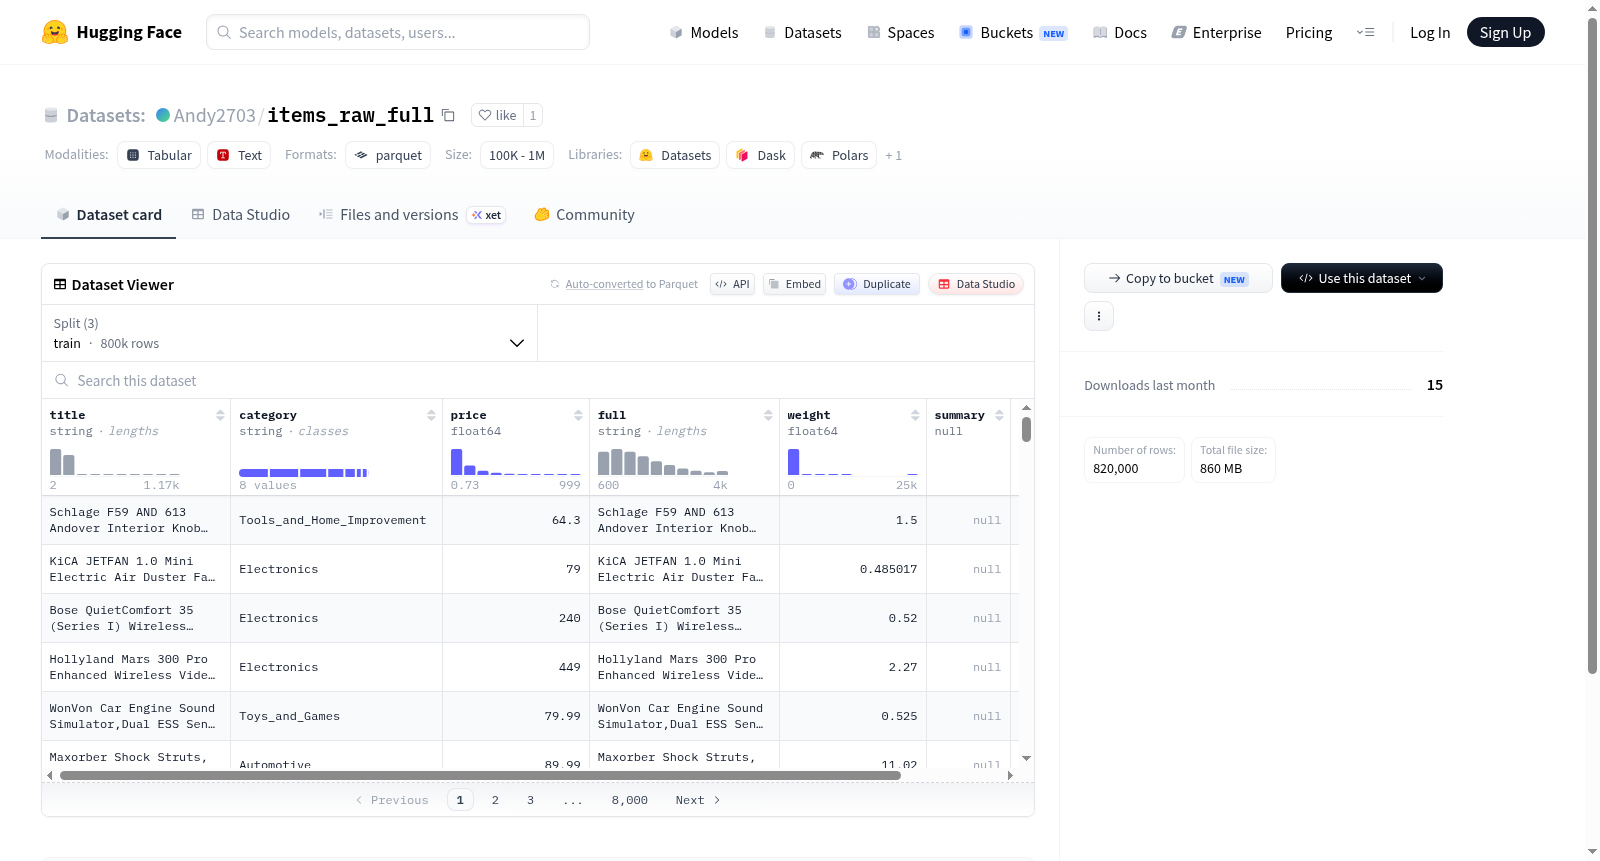Click the Andy2703 user avatar

pos(163,115)
